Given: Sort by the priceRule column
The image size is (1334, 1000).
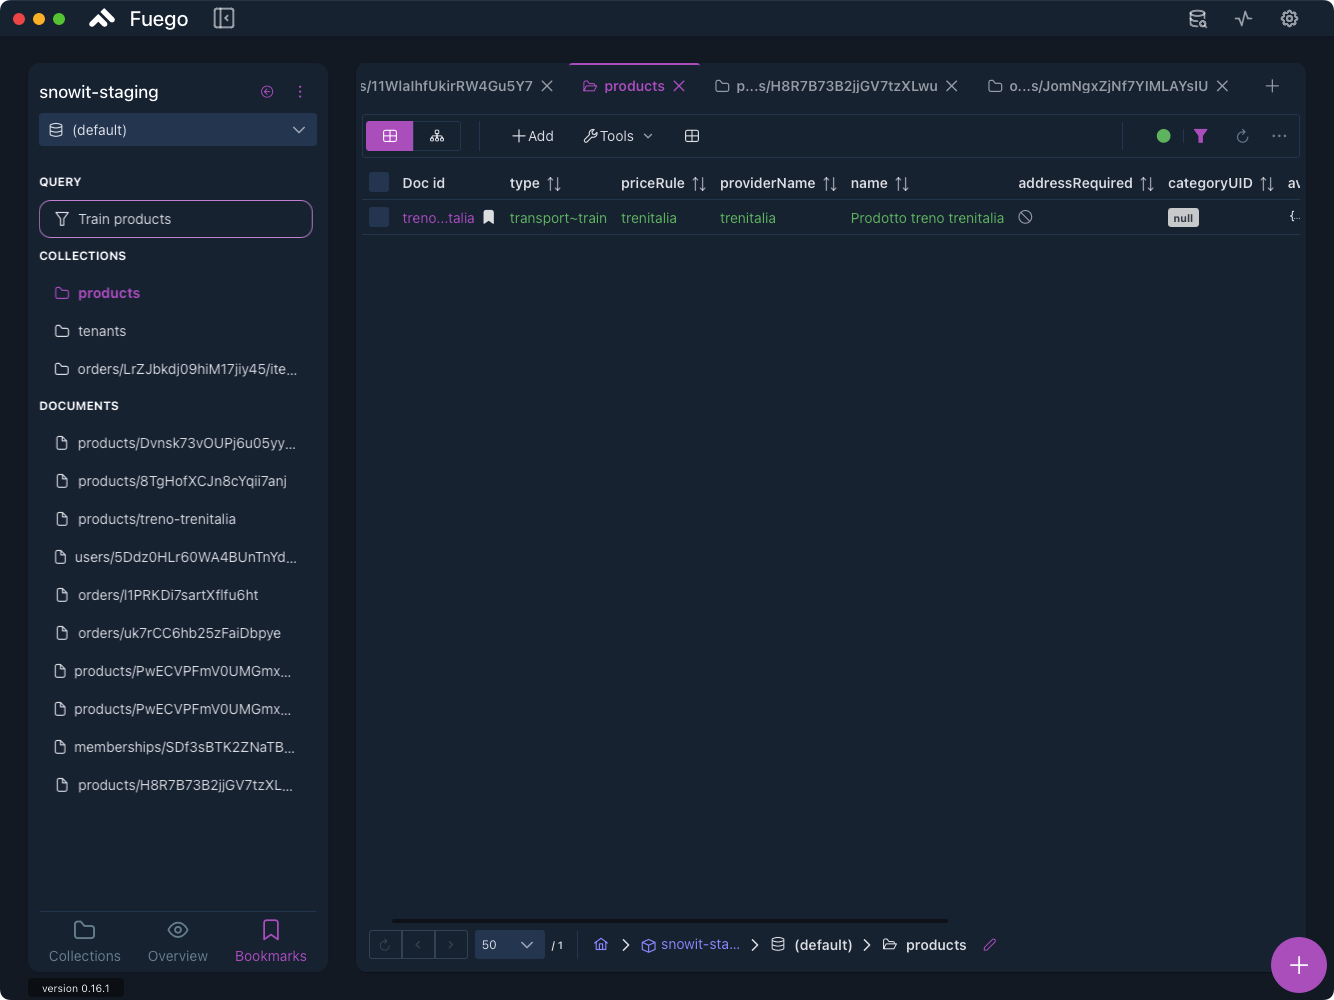Looking at the screenshot, I should [x=699, y=183].
